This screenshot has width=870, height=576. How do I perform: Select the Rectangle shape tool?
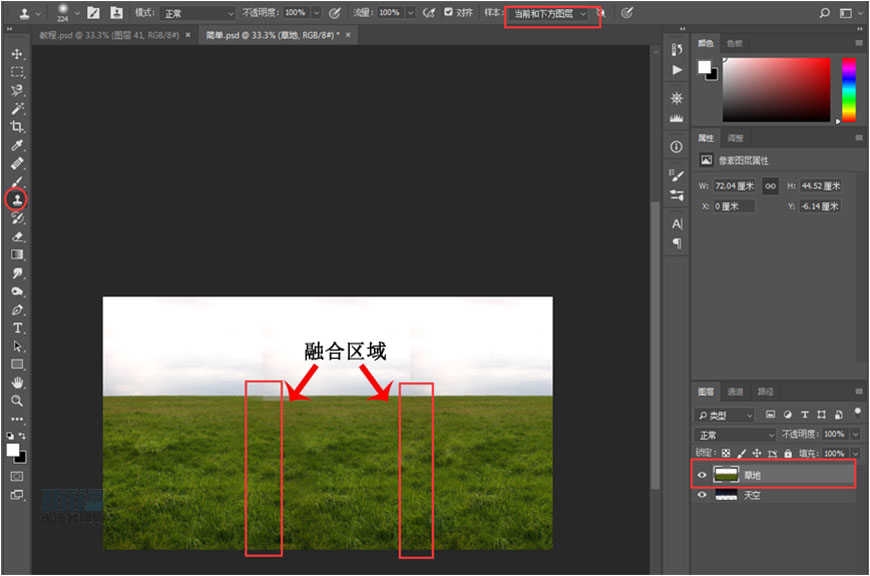(x=17, y=365)
